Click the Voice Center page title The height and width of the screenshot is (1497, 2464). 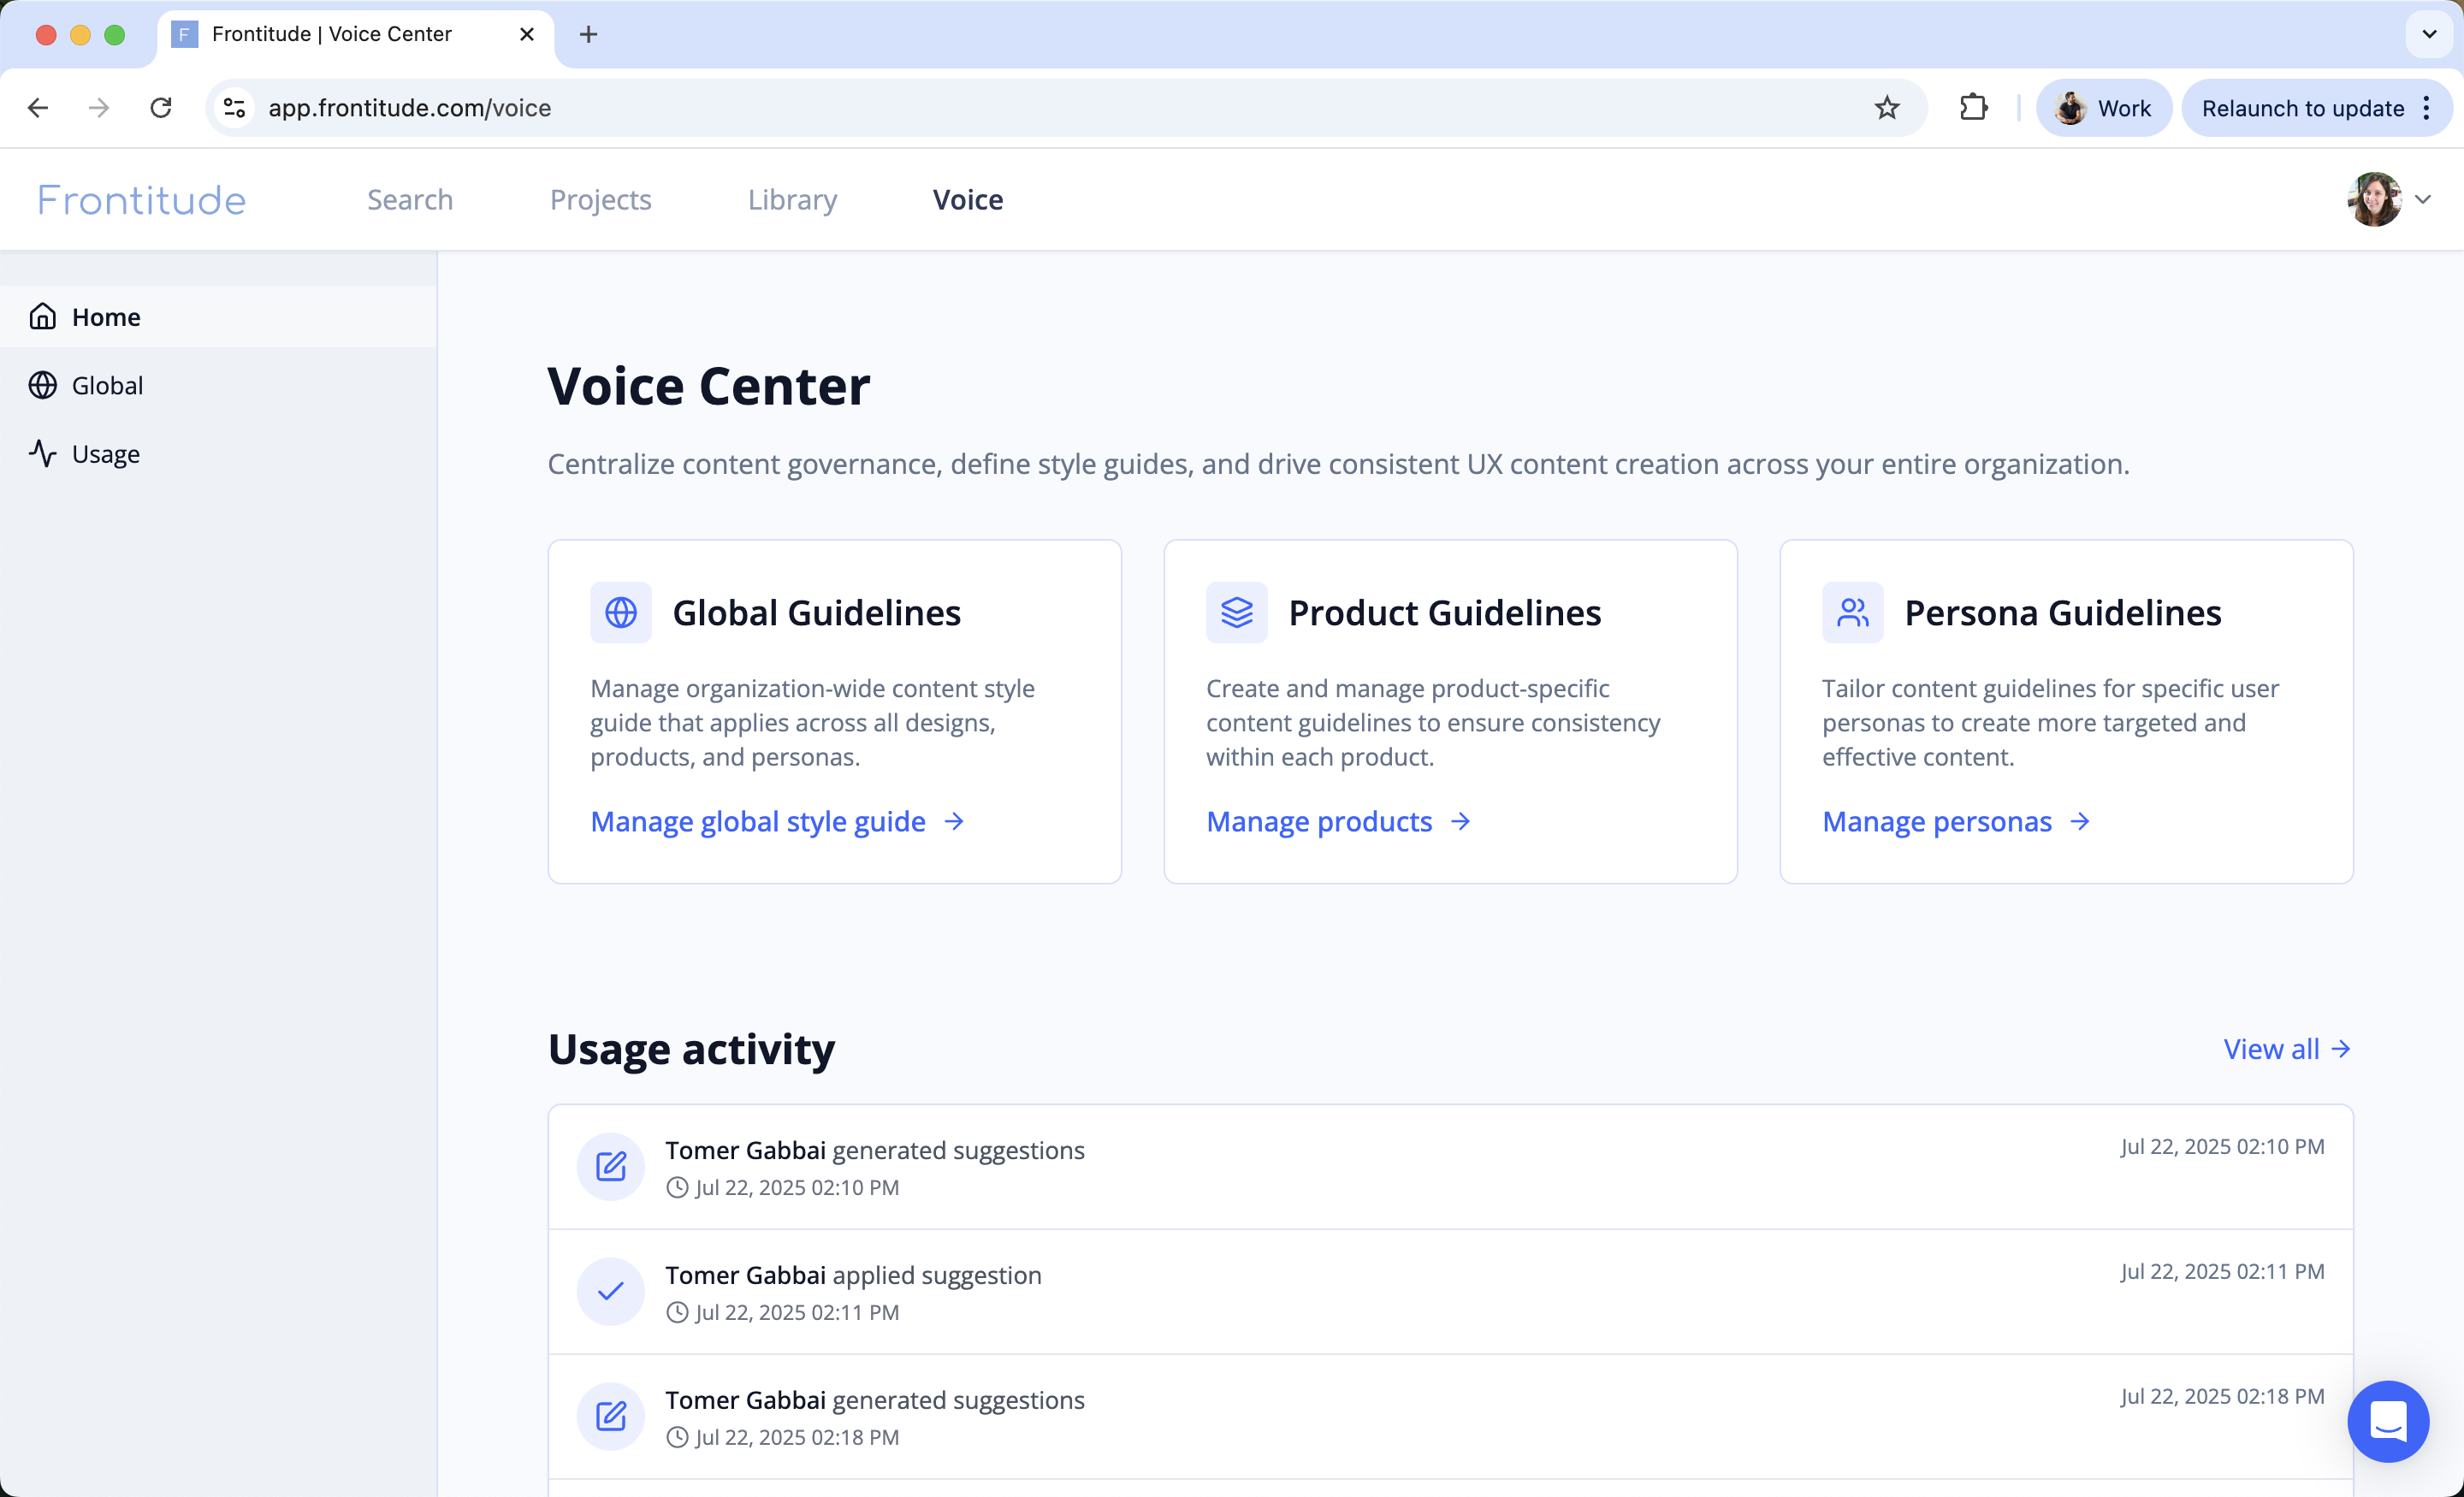[x=709, y=386]
